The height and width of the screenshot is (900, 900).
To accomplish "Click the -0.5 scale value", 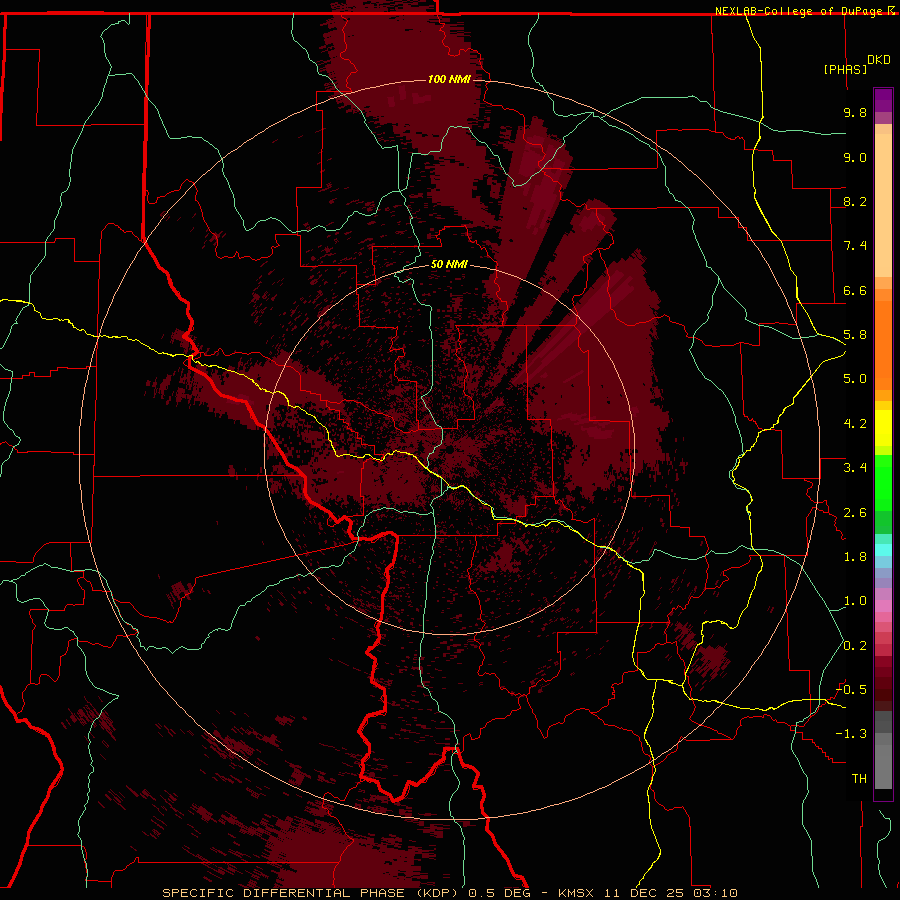I will [851, 690].
